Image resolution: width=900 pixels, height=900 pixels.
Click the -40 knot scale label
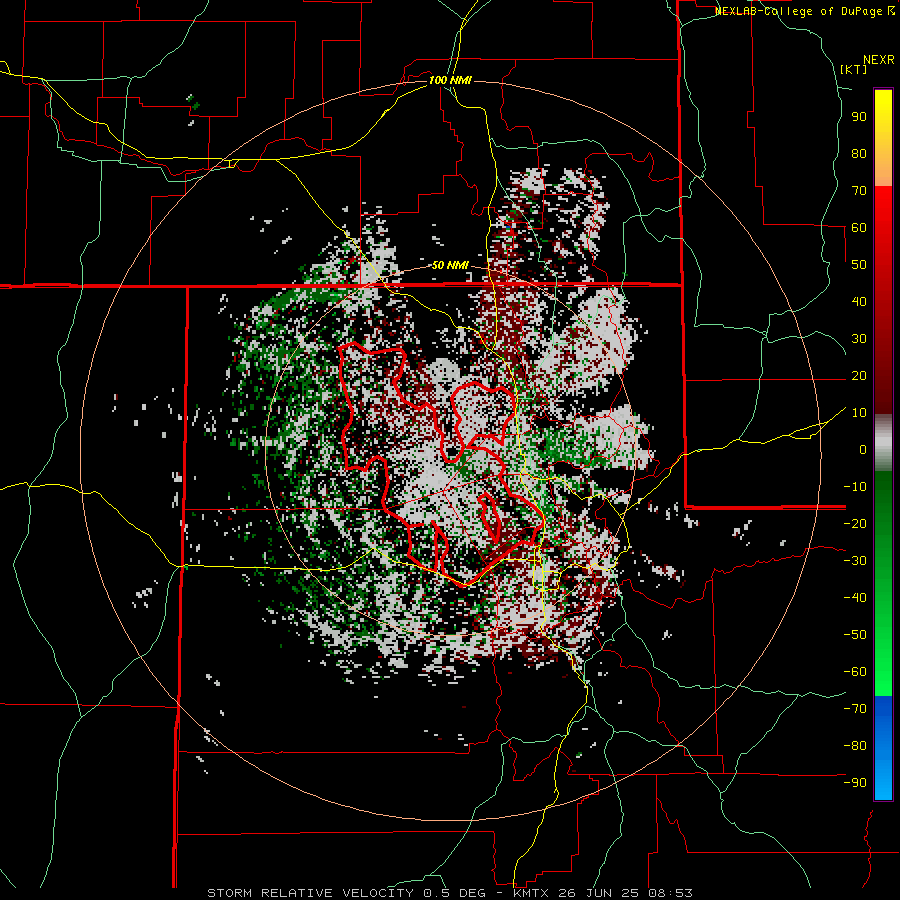855,598
